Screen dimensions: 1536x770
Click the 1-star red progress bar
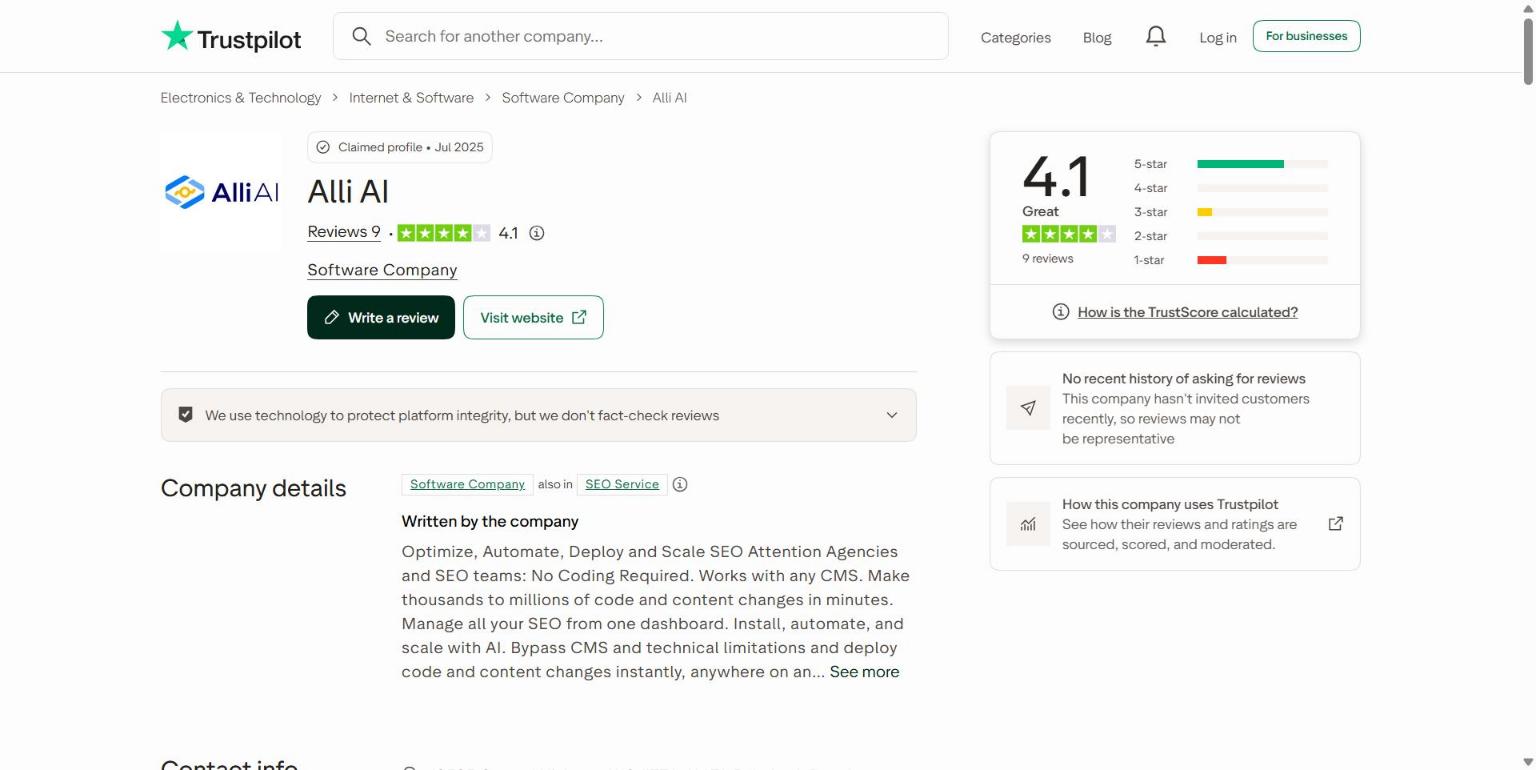1211,260
